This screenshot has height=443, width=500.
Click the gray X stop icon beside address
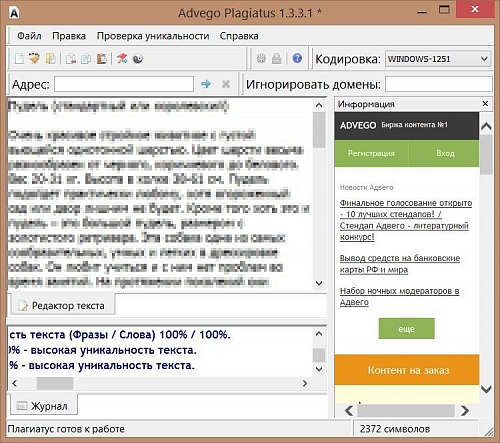(x=226, y=84)
